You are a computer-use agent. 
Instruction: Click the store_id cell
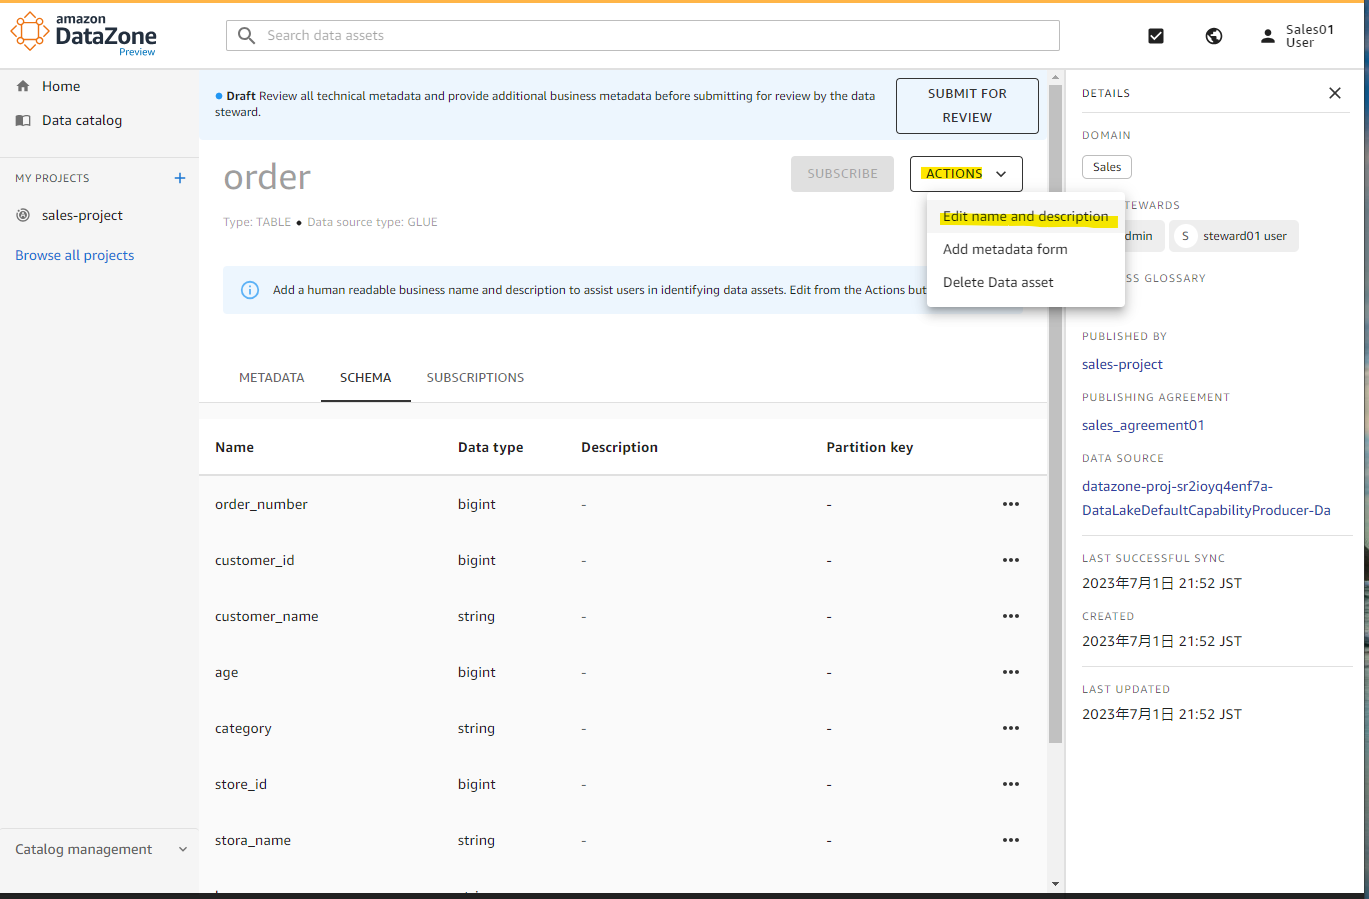(241, 784)
